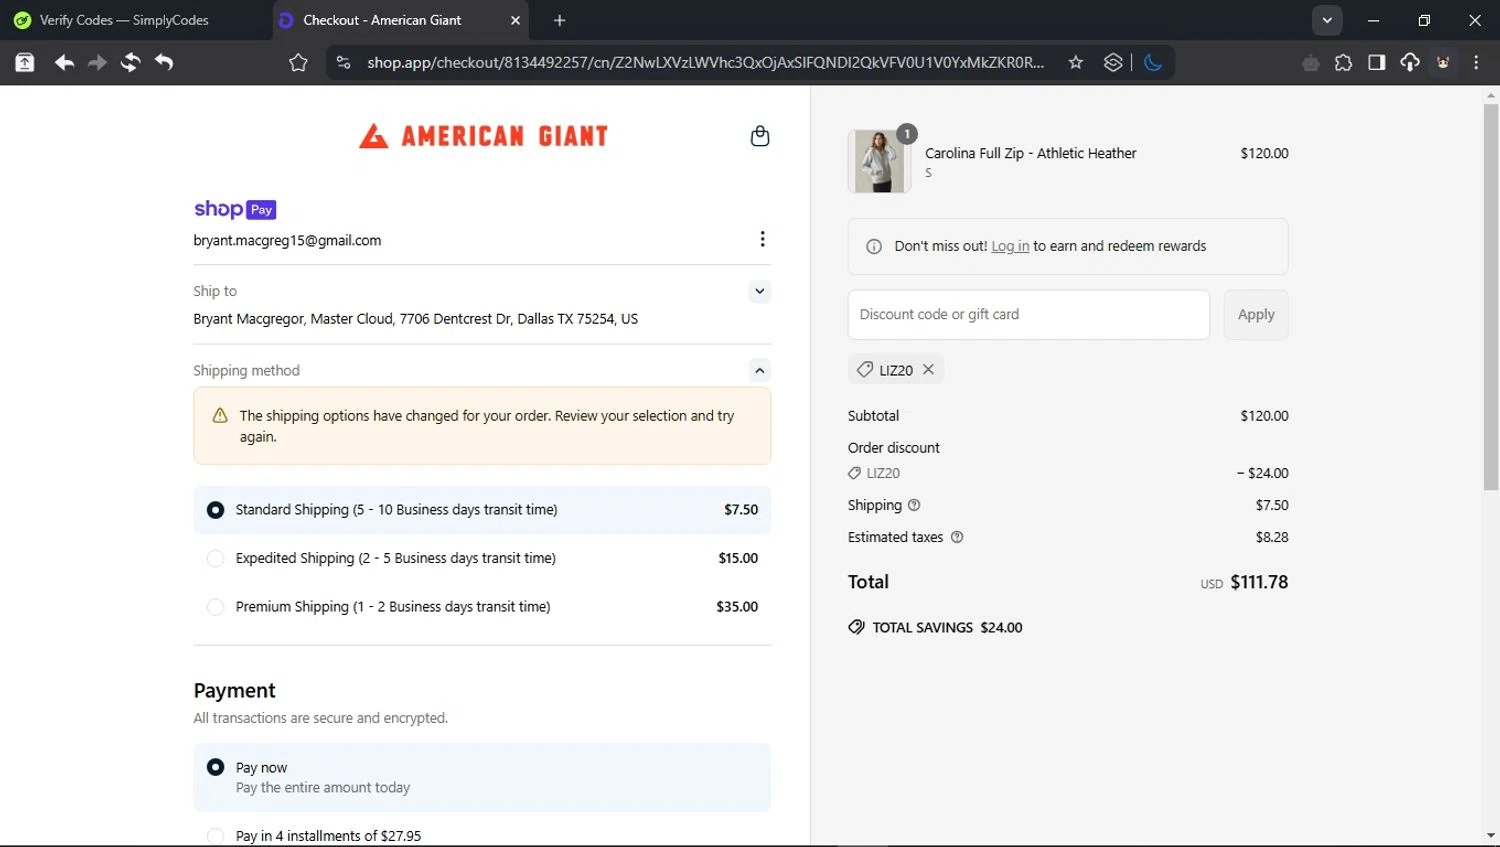1500x847 pixels.
Task: Click the cloud upload toolbar icon
Action: (1410, 62)
